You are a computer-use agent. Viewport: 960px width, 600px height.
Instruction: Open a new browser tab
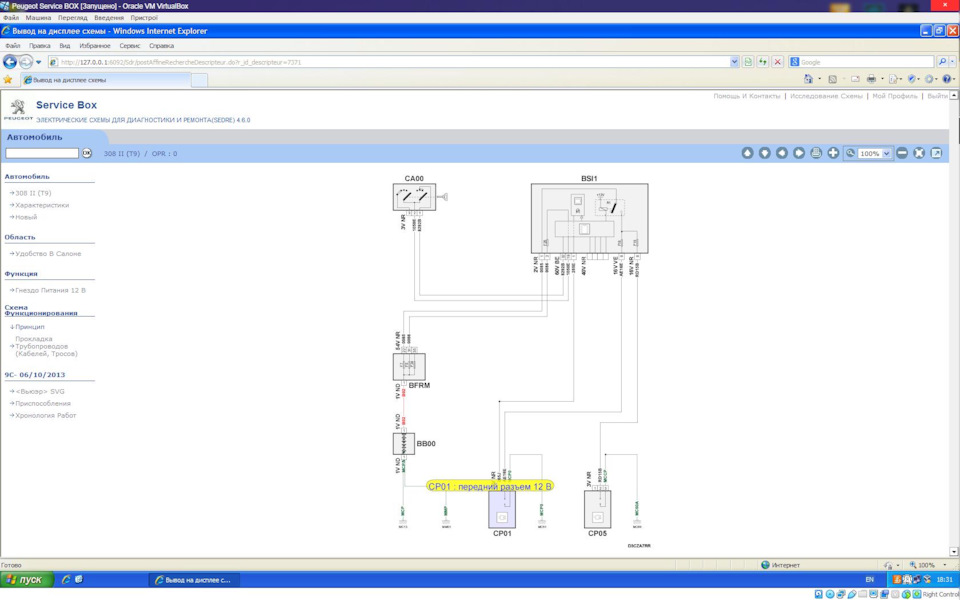(200, 80)
